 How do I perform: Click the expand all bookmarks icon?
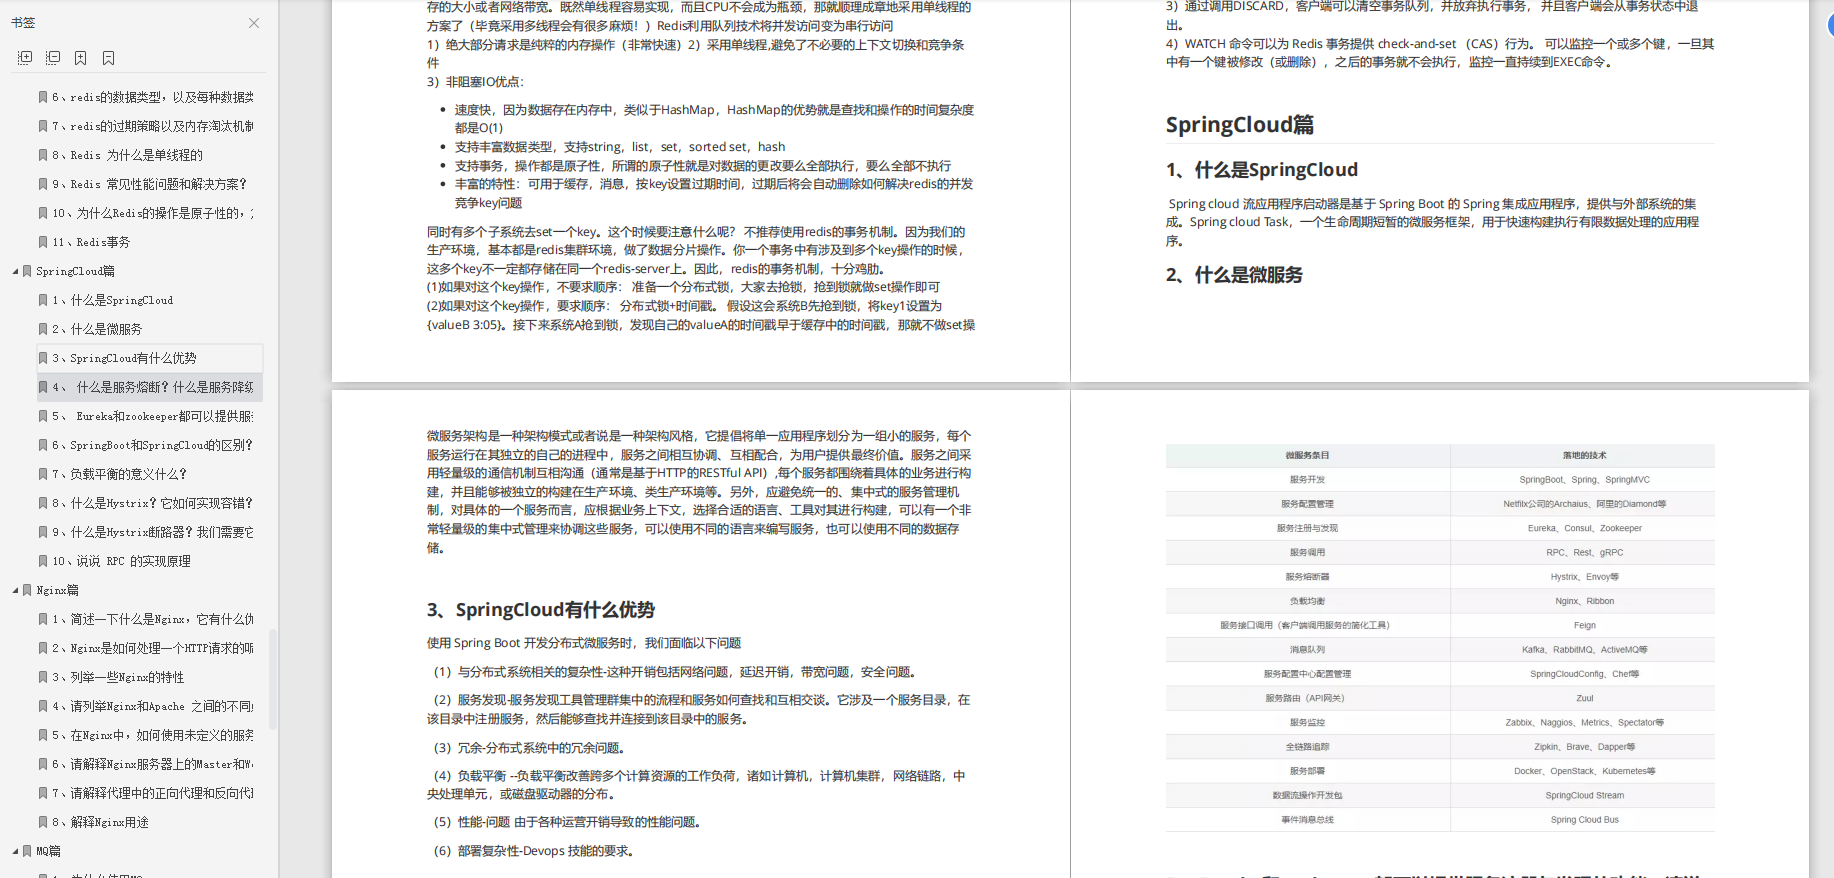[x=25, y=58]
